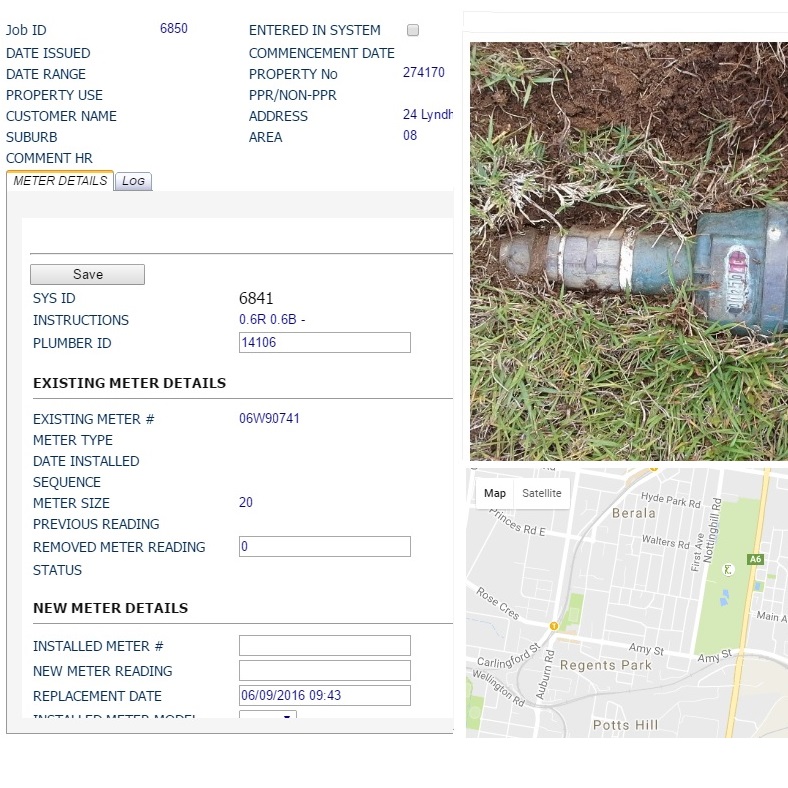Image resolution: width=788 pixels, height=788 pixels.
Task: Click the Regents Park train station marker
Action: pyautogui.click(x=554, y=626)
